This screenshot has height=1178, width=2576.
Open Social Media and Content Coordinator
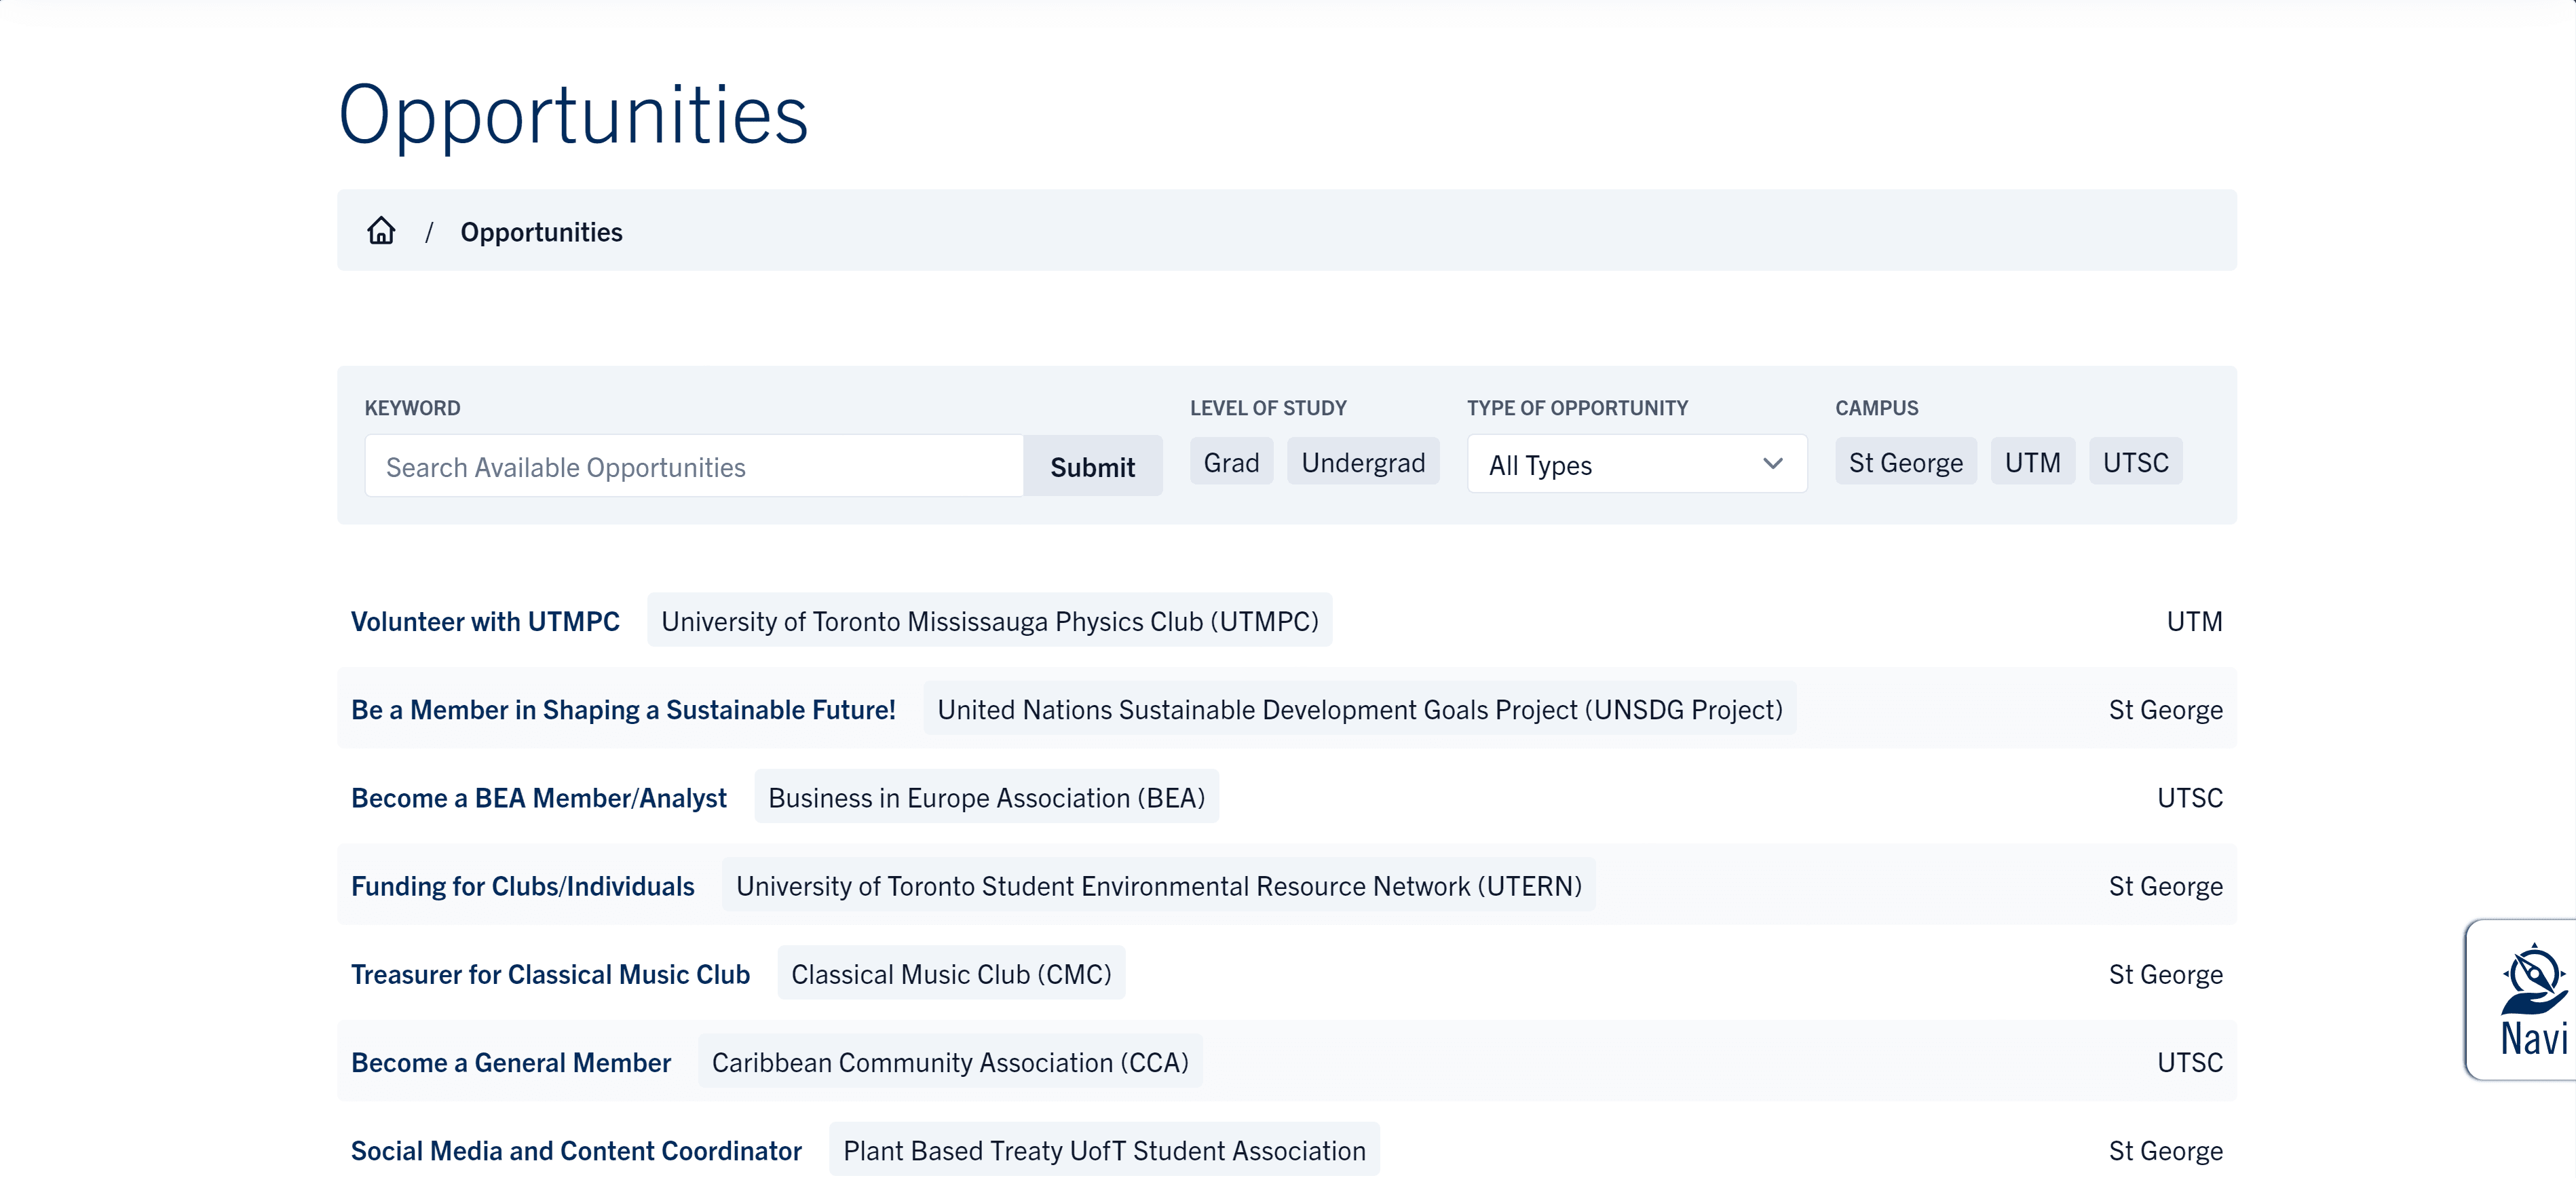[576, 1150]
